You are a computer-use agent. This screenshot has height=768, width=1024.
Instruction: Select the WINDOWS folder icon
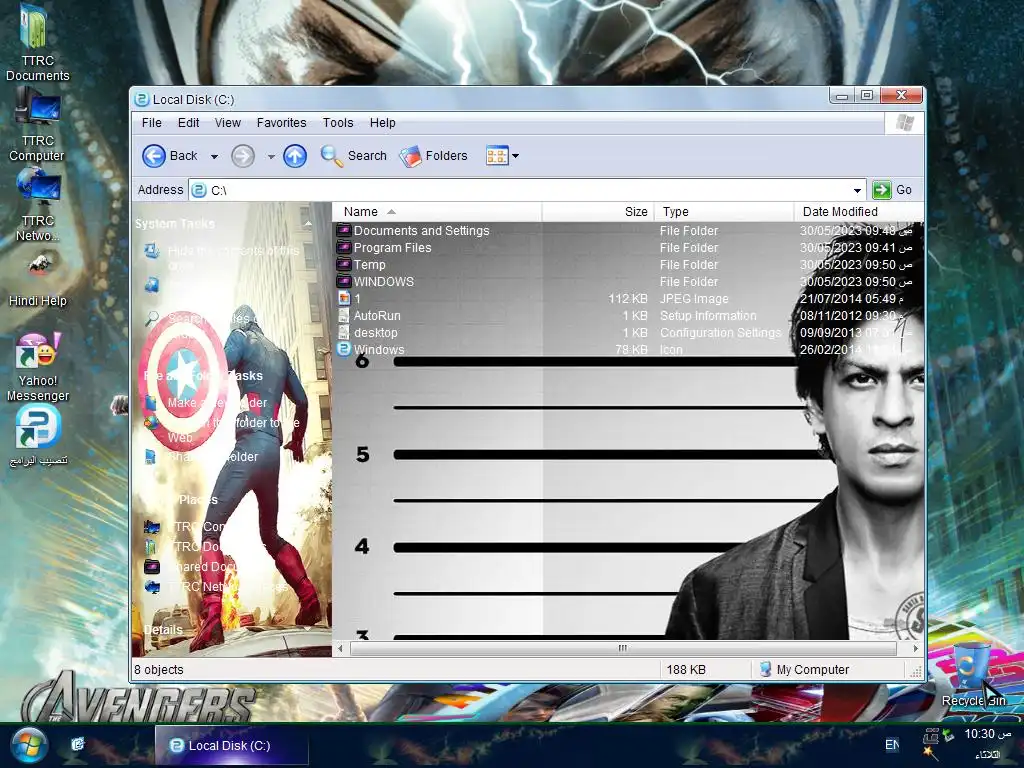point(344,281)
